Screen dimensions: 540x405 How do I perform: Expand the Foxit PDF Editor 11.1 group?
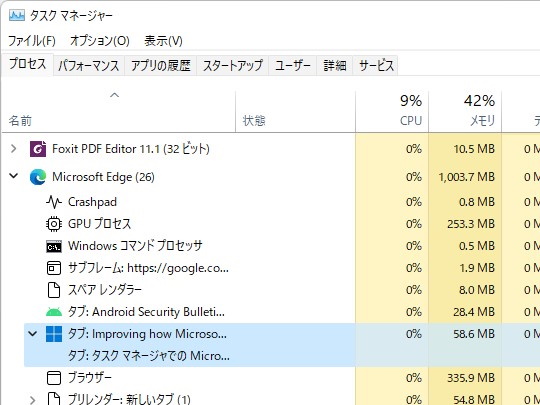[14, 149]
